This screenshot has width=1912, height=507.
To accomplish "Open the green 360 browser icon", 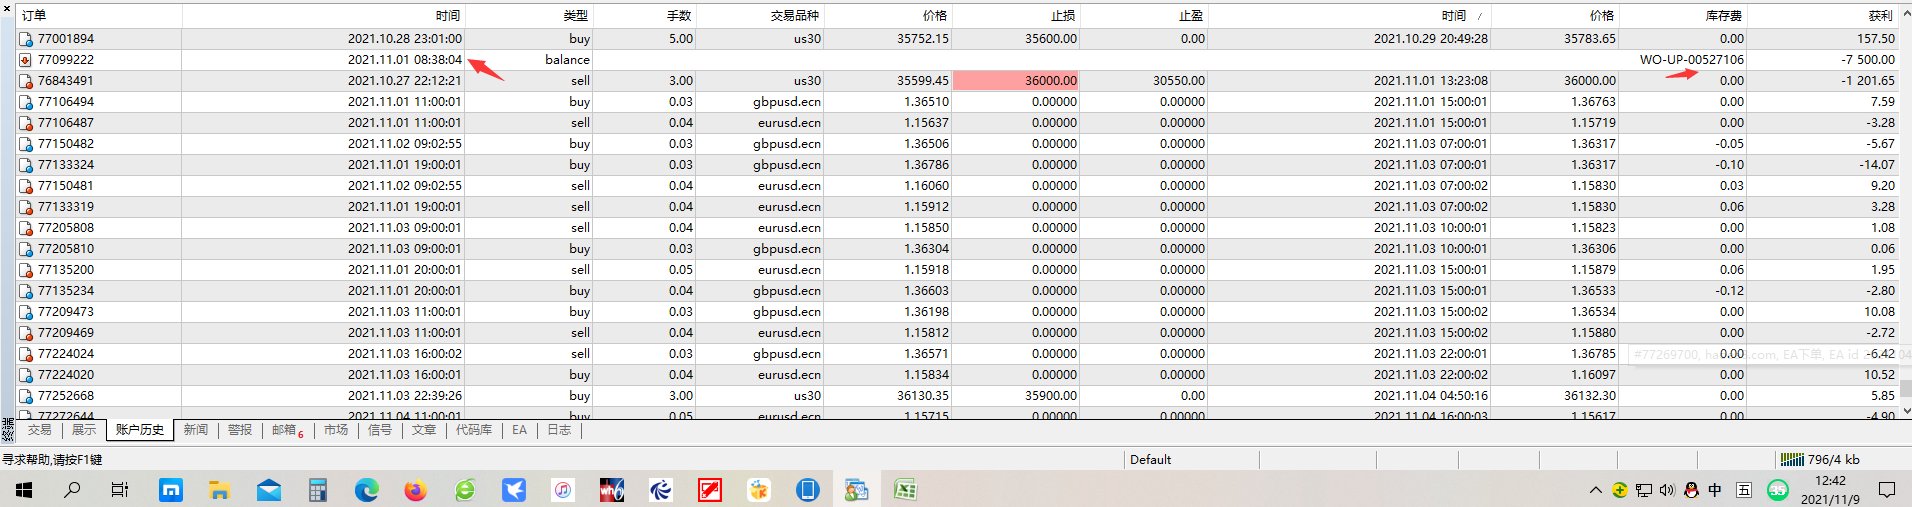I will pos(465,490).
